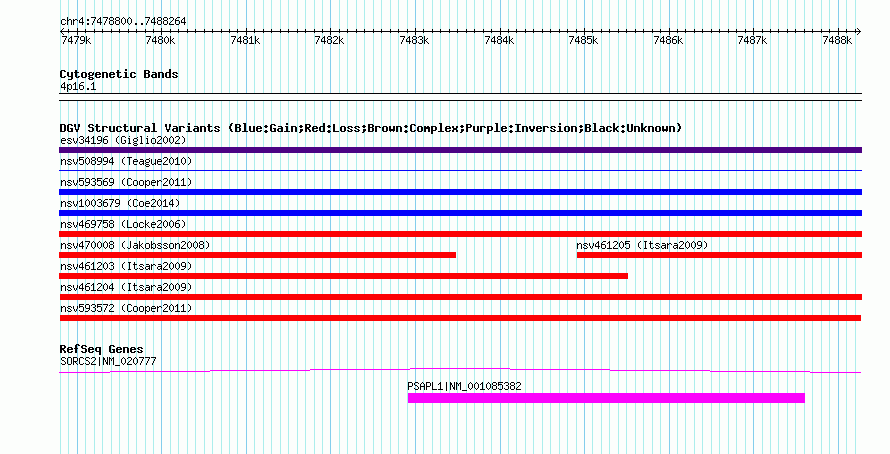Open gene PSAPL1|NM_001085382 label

pyautogui.click(x=464, y=386)
